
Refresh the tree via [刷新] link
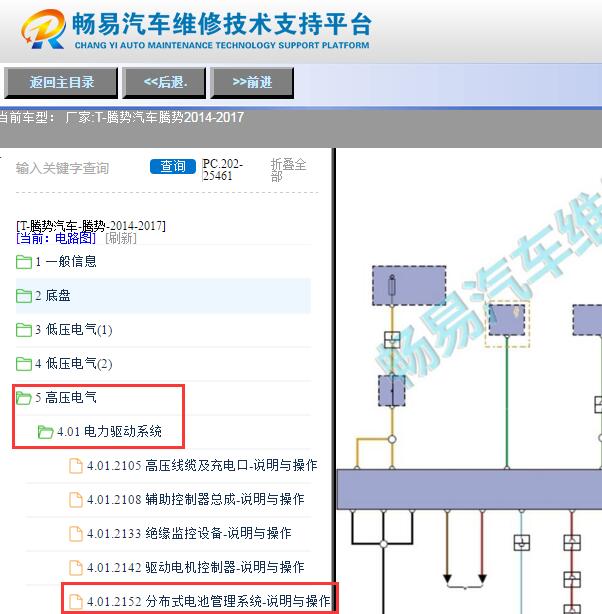[121, 238]
